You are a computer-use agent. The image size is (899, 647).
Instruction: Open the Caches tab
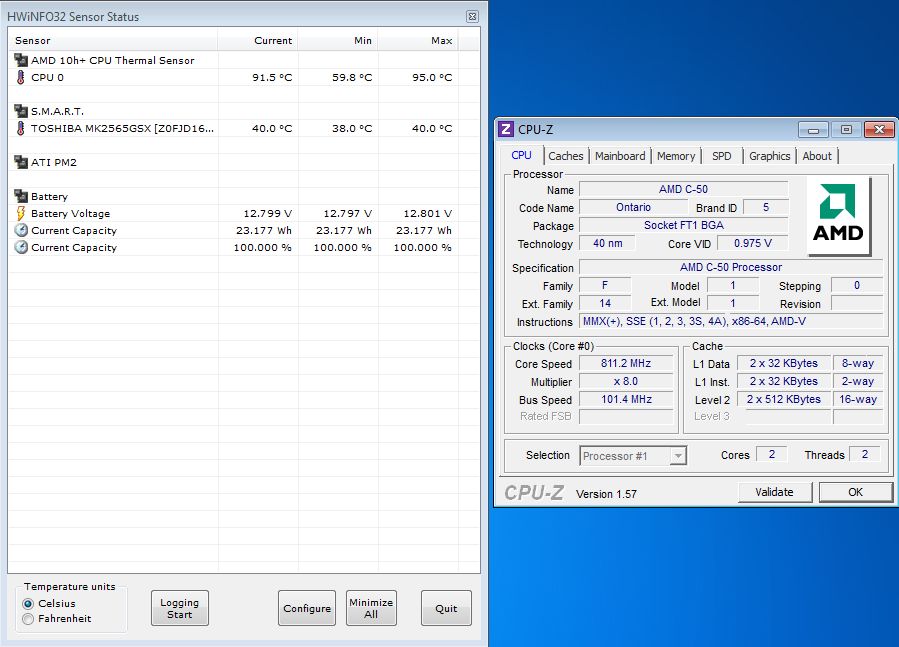(x=565, y=156)
